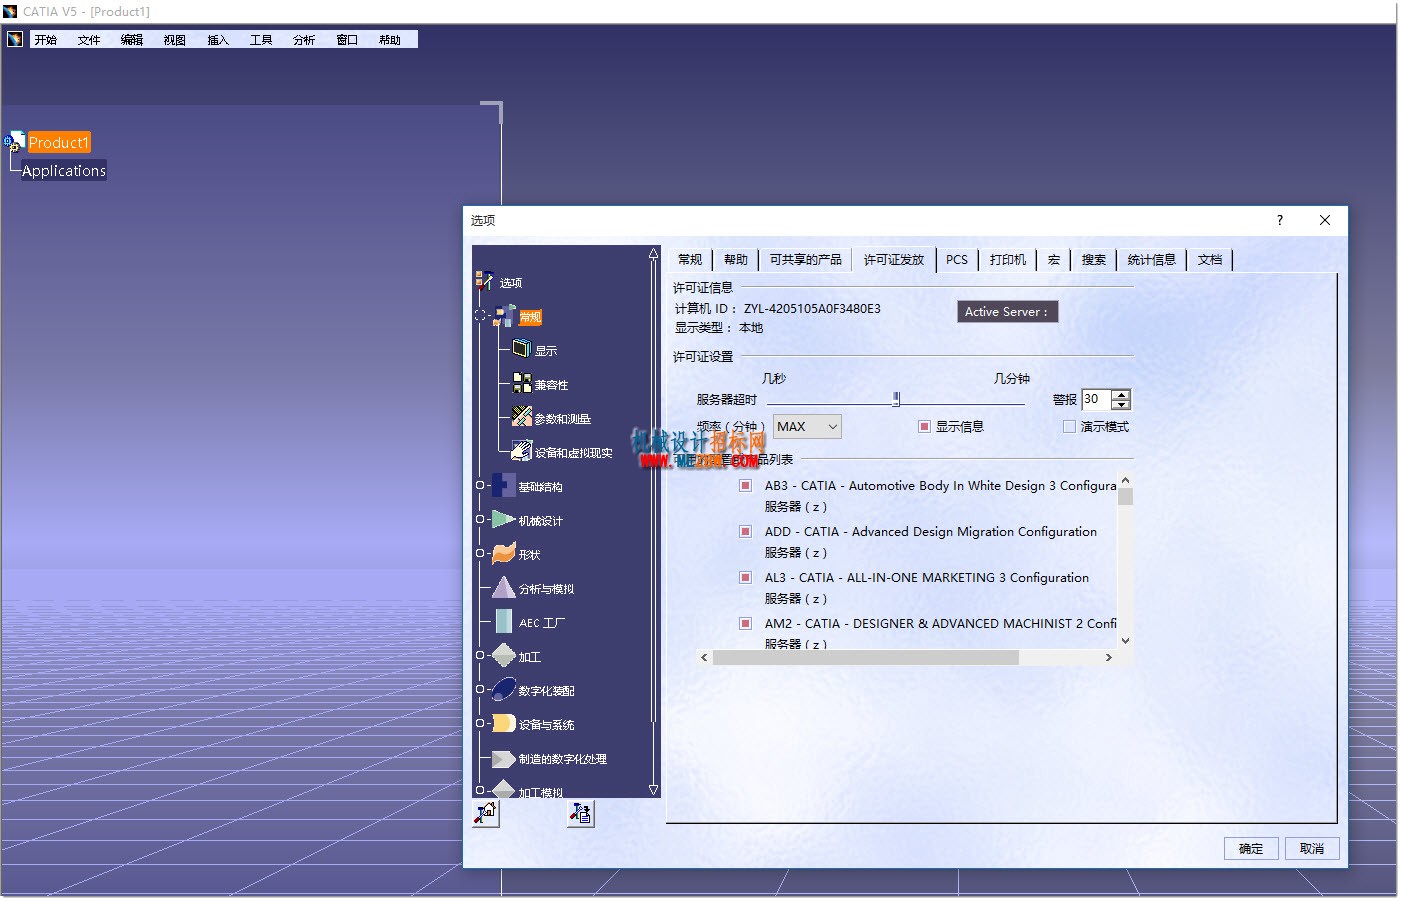Click the options tree scroll-down arrow
This screenshot has height=901, width=1401.
[654, 789]
